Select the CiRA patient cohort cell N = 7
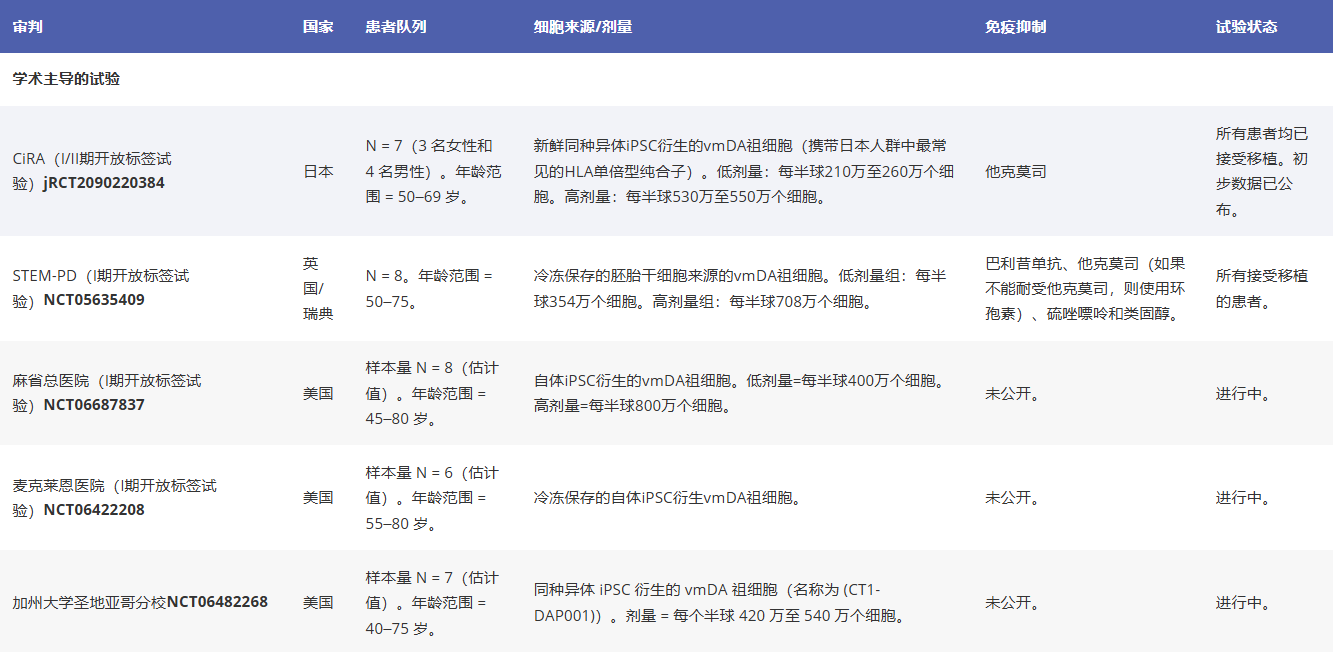This screenshot has width=1333, height=652. click(x=430, y=171)
